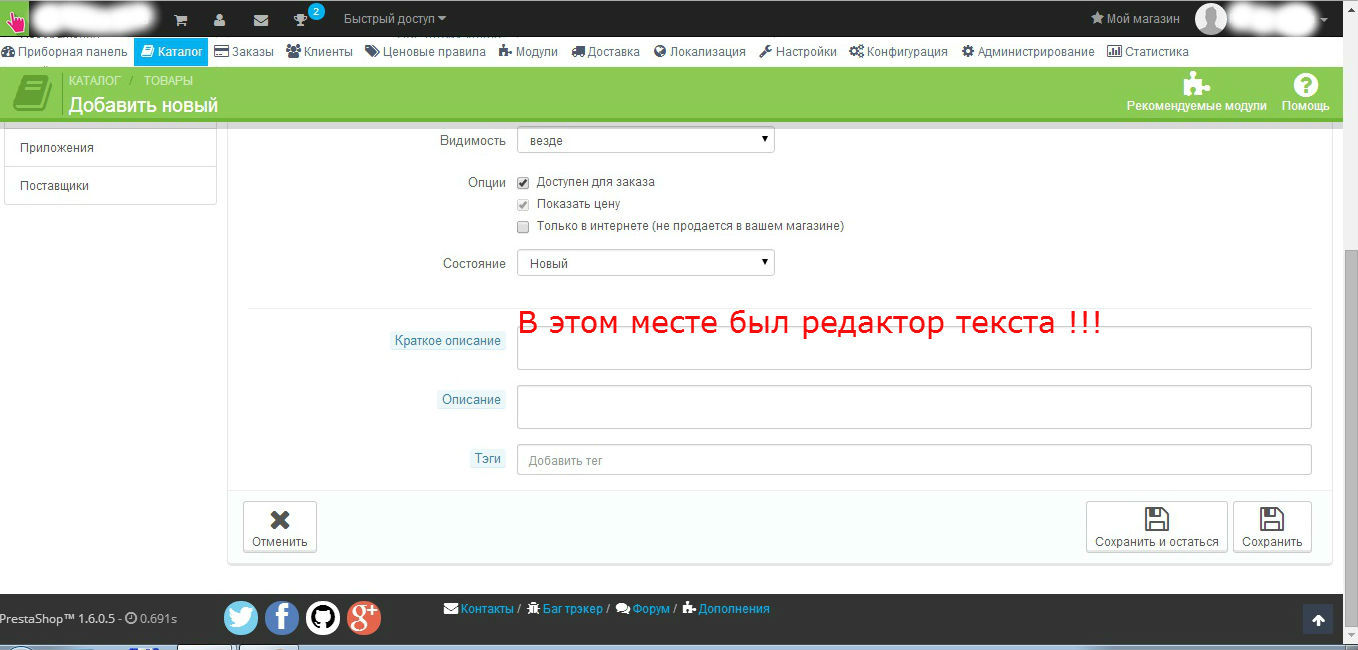
Task: Open the Дополнения footer link
Action: pos(727,608)
